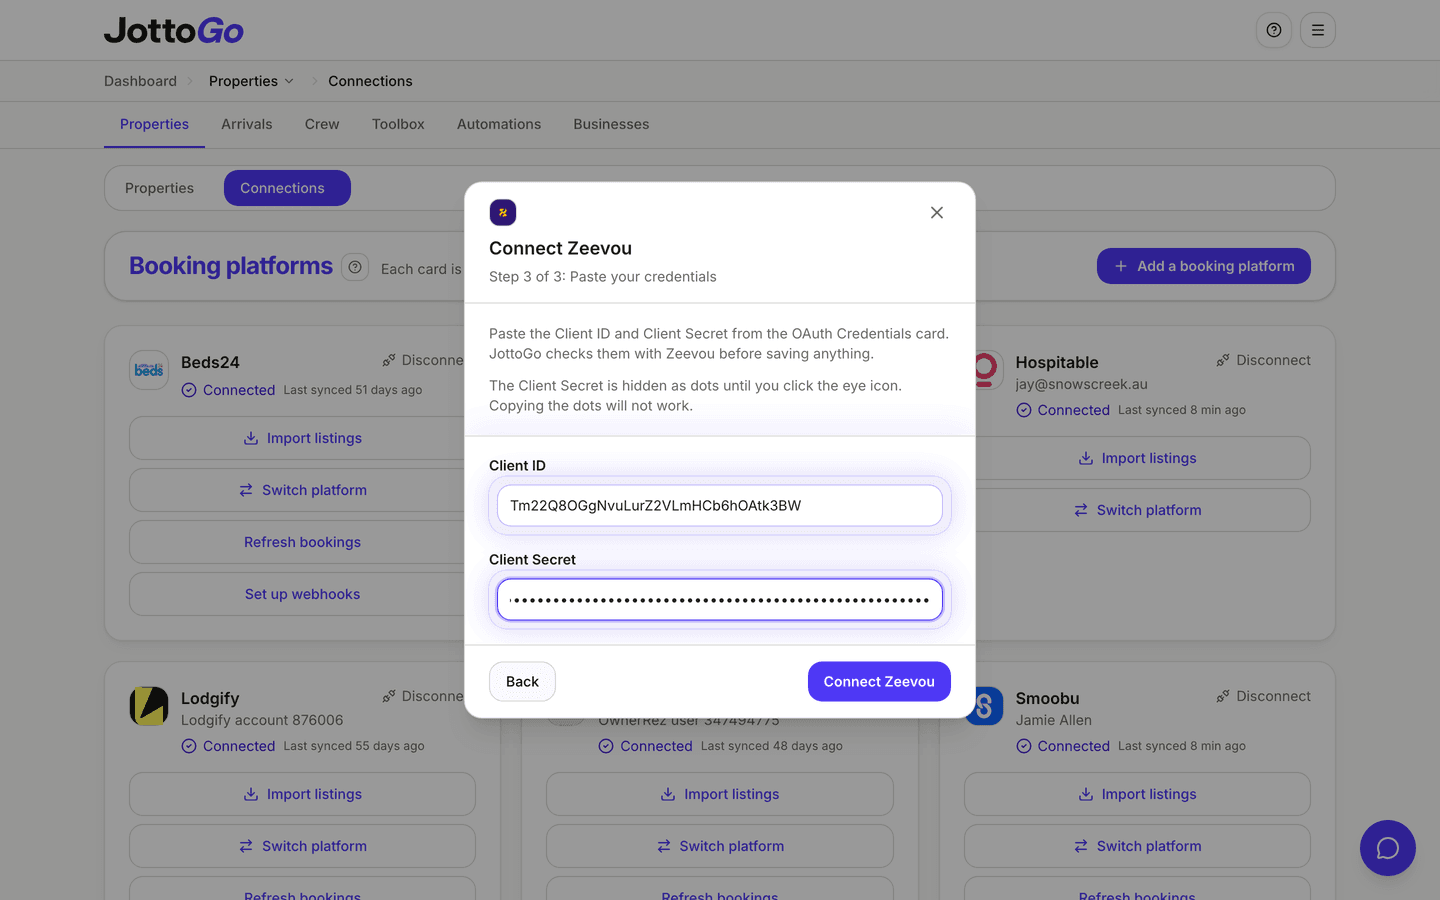Expand the Properties breadcrumb dropdown
This screenshot has width=1440, height=900.
pos(251,81)
